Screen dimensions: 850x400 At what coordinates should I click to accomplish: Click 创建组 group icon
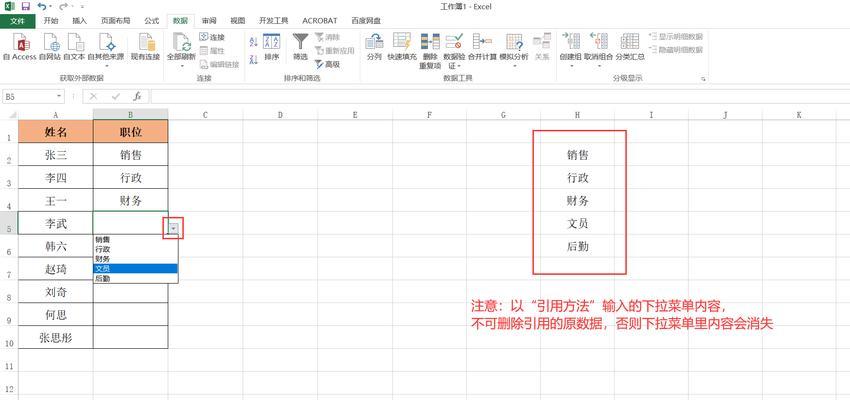[x=571, y=42]
